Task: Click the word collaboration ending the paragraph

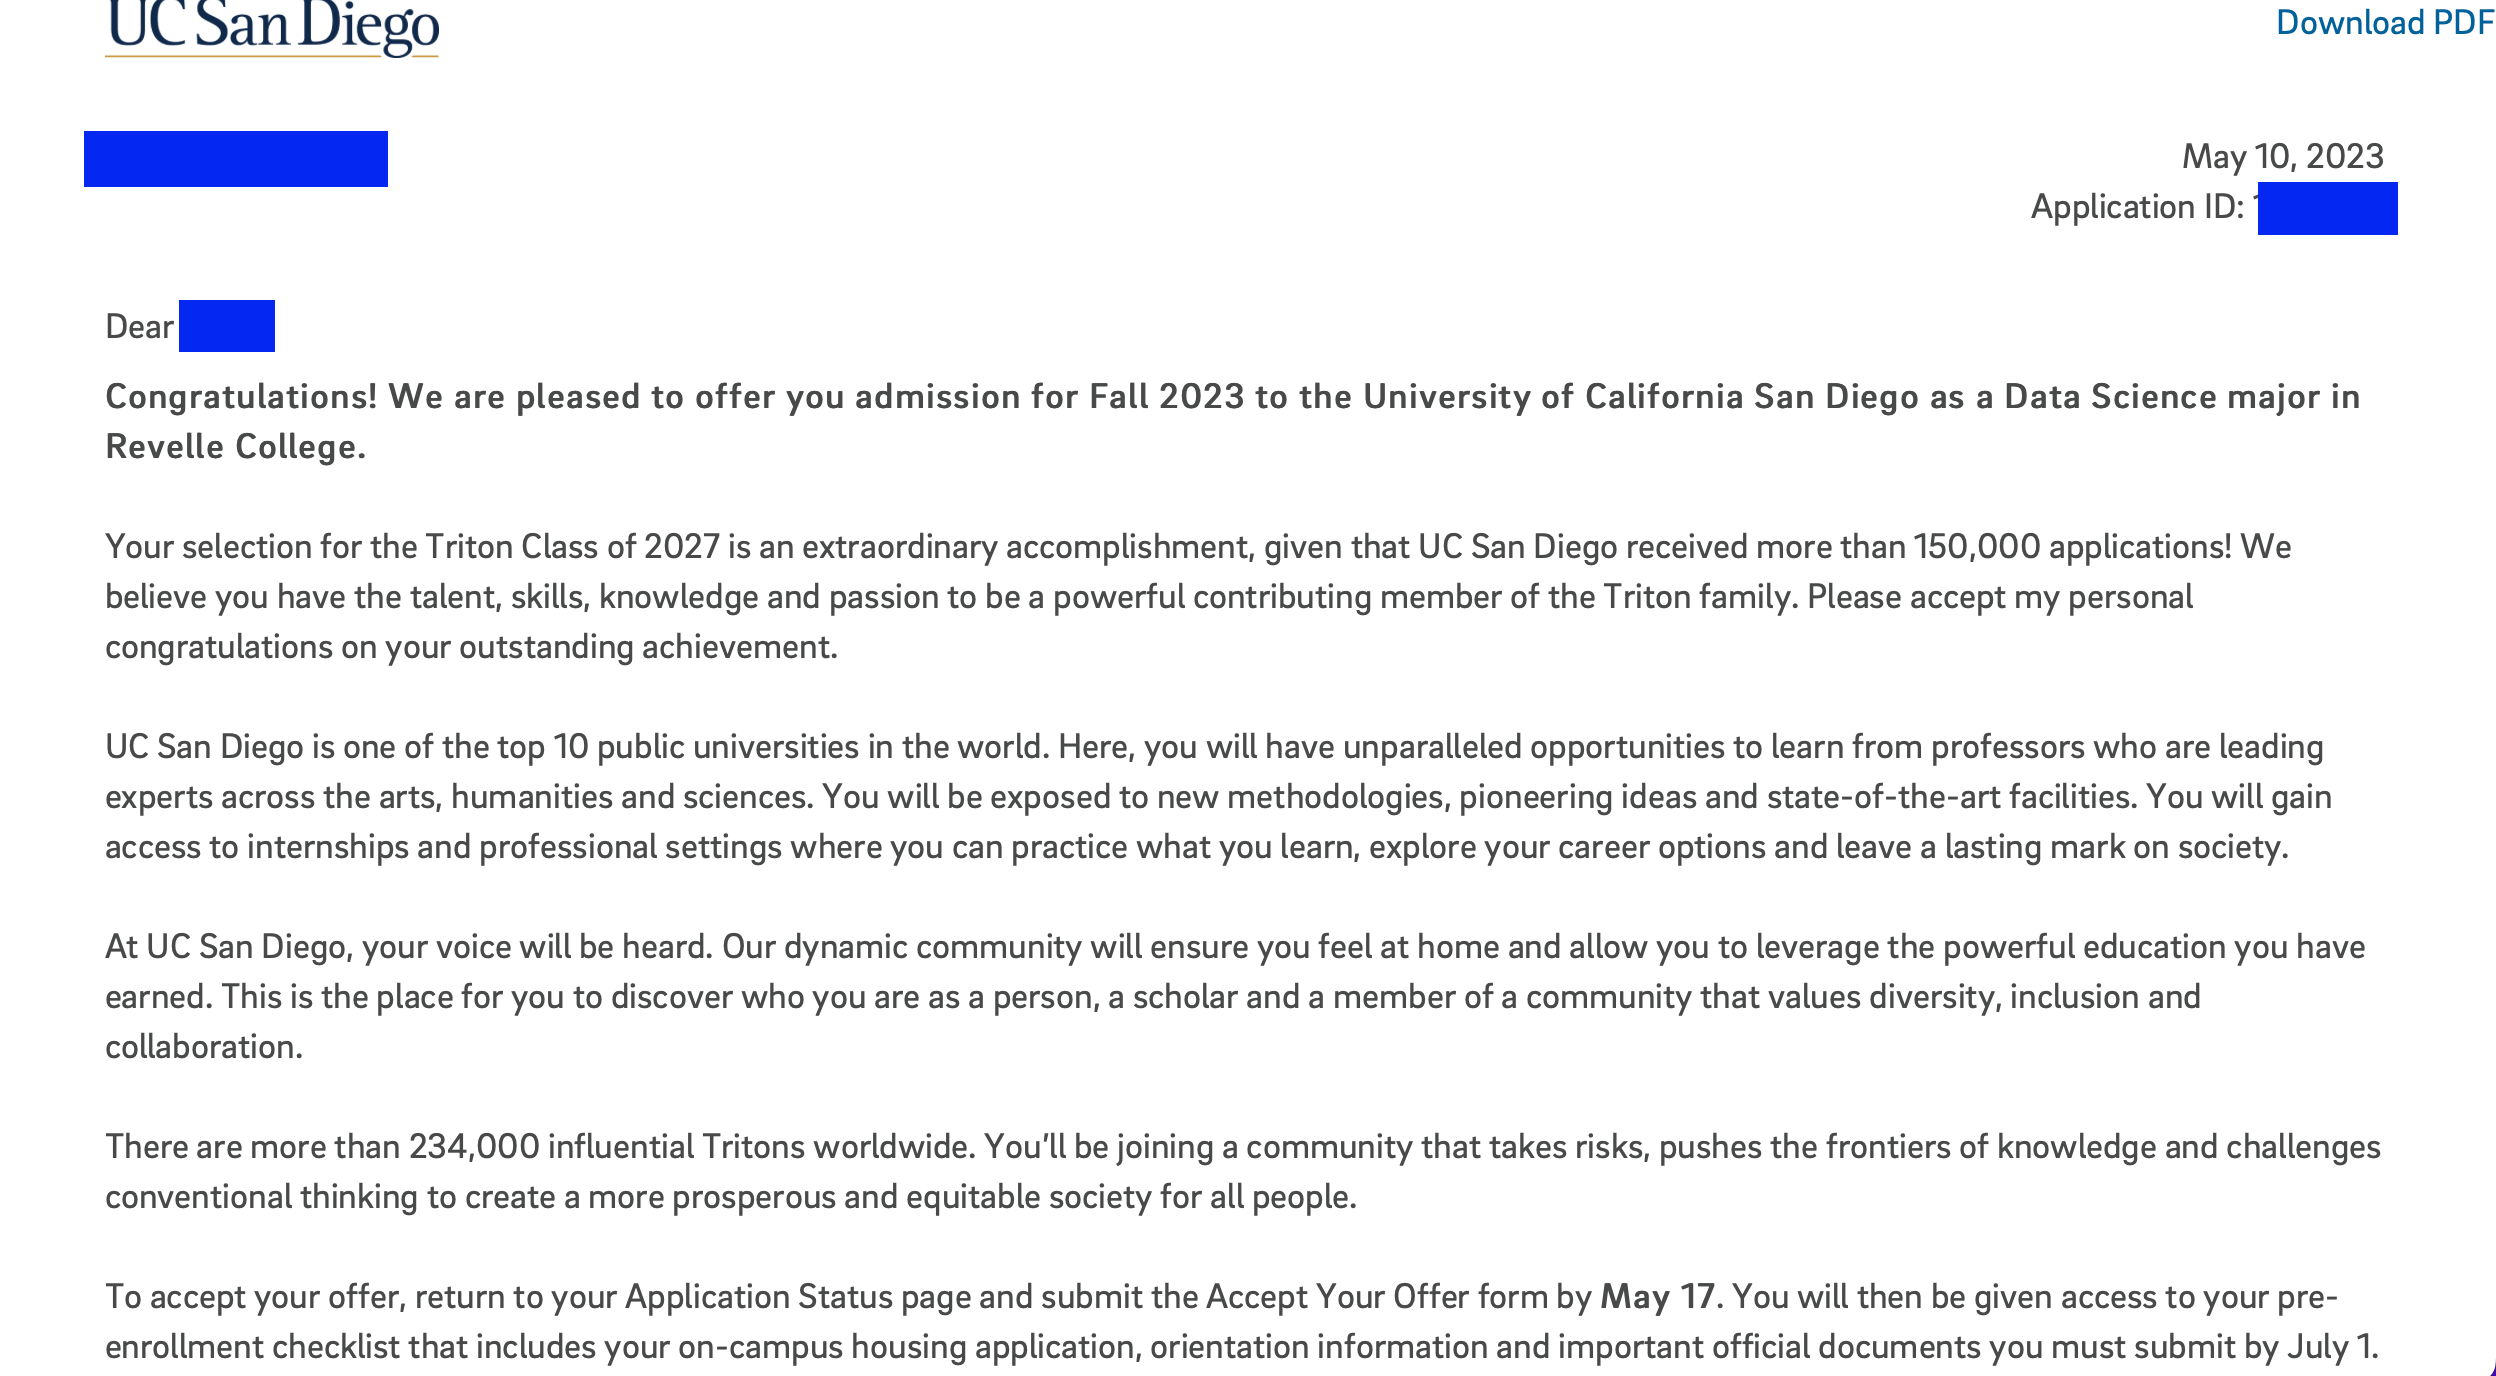Action: pyautogui.click(x=203, y=1047)
